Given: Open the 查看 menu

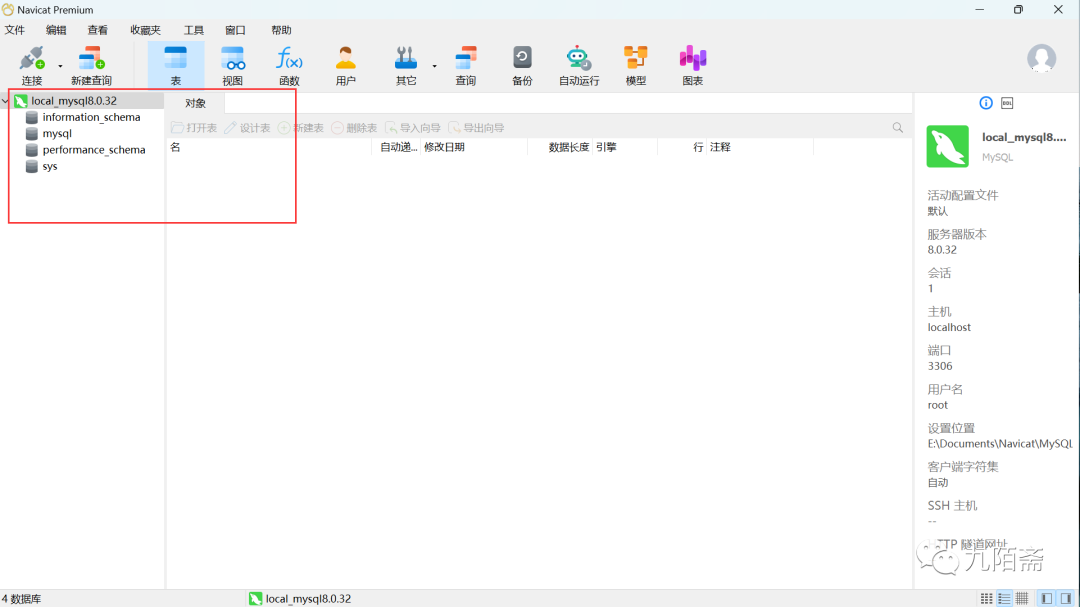Looking at the screenshot, I should (x=97, y=30).
